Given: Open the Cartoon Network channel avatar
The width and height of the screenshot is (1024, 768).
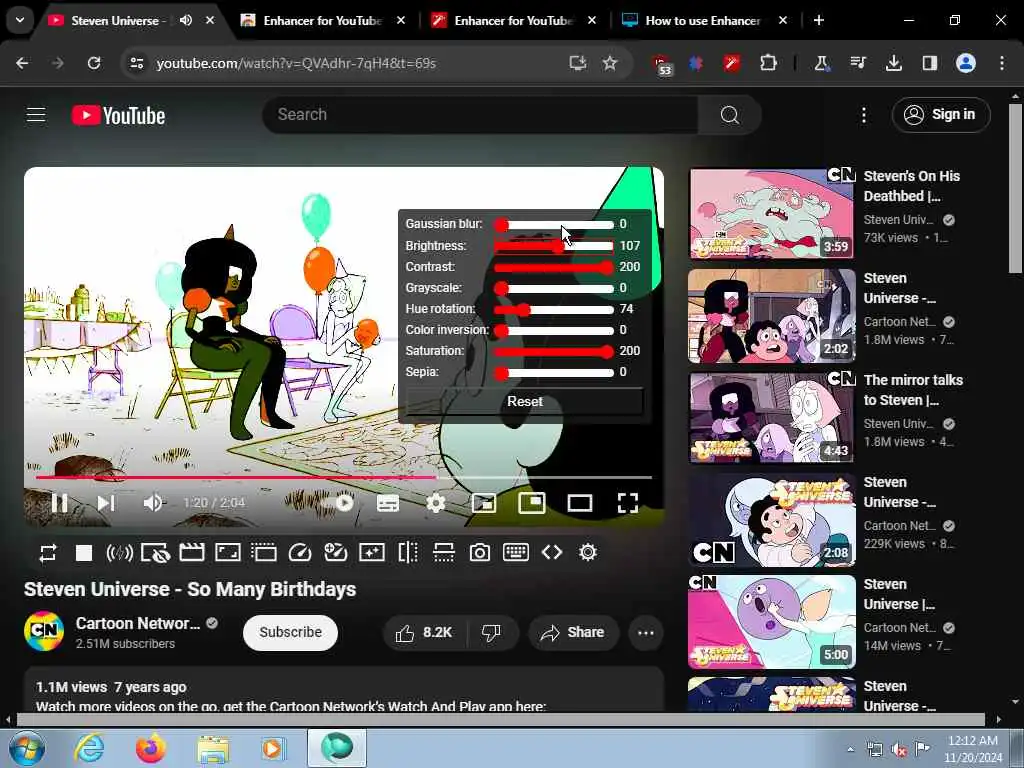Looking at the screenshot, I should (x=44, y=631).
